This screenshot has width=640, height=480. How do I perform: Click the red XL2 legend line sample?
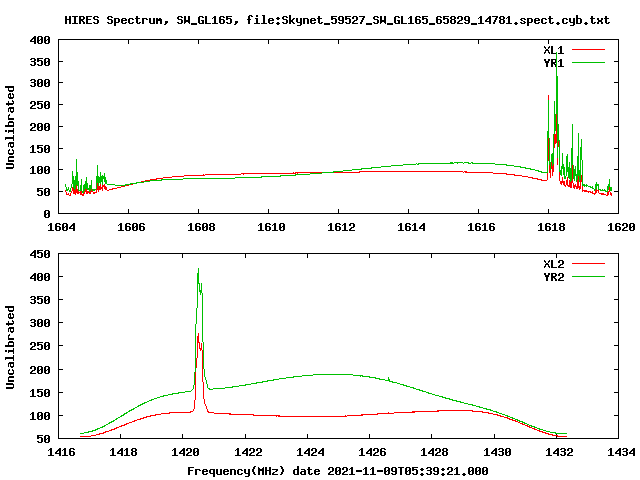588,264
